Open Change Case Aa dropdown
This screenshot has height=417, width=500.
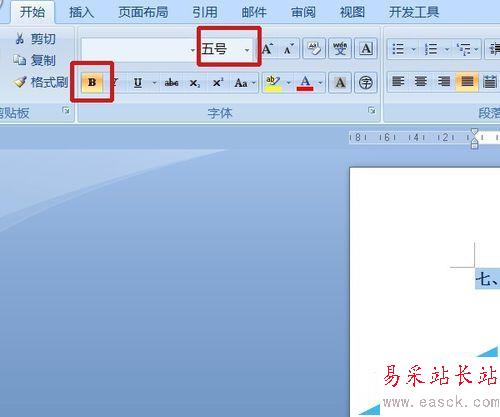click(244, 82)
